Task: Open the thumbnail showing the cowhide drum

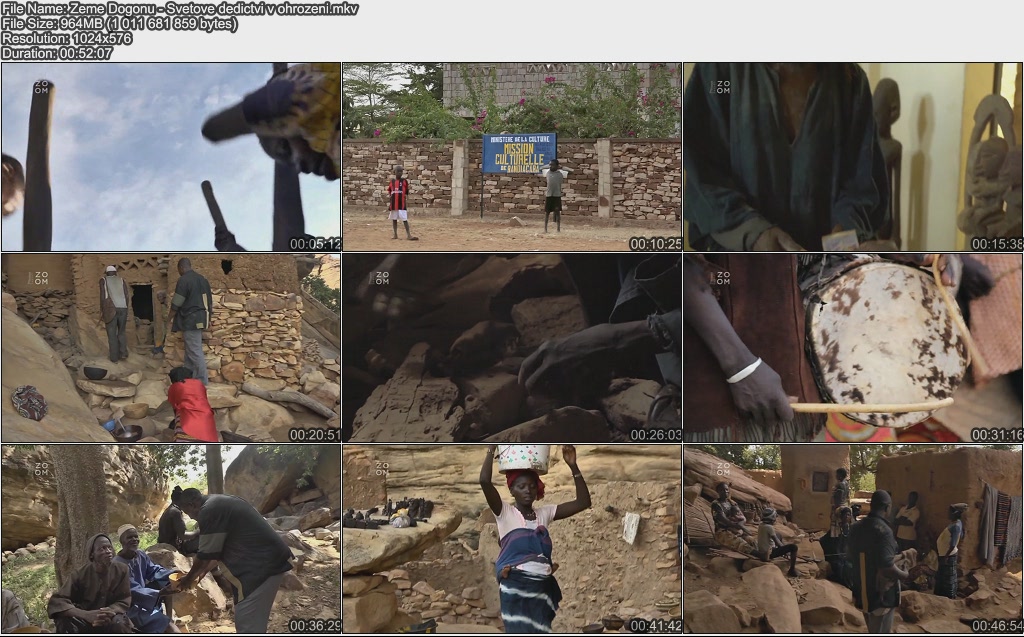Action: click(x=852, y=348)
